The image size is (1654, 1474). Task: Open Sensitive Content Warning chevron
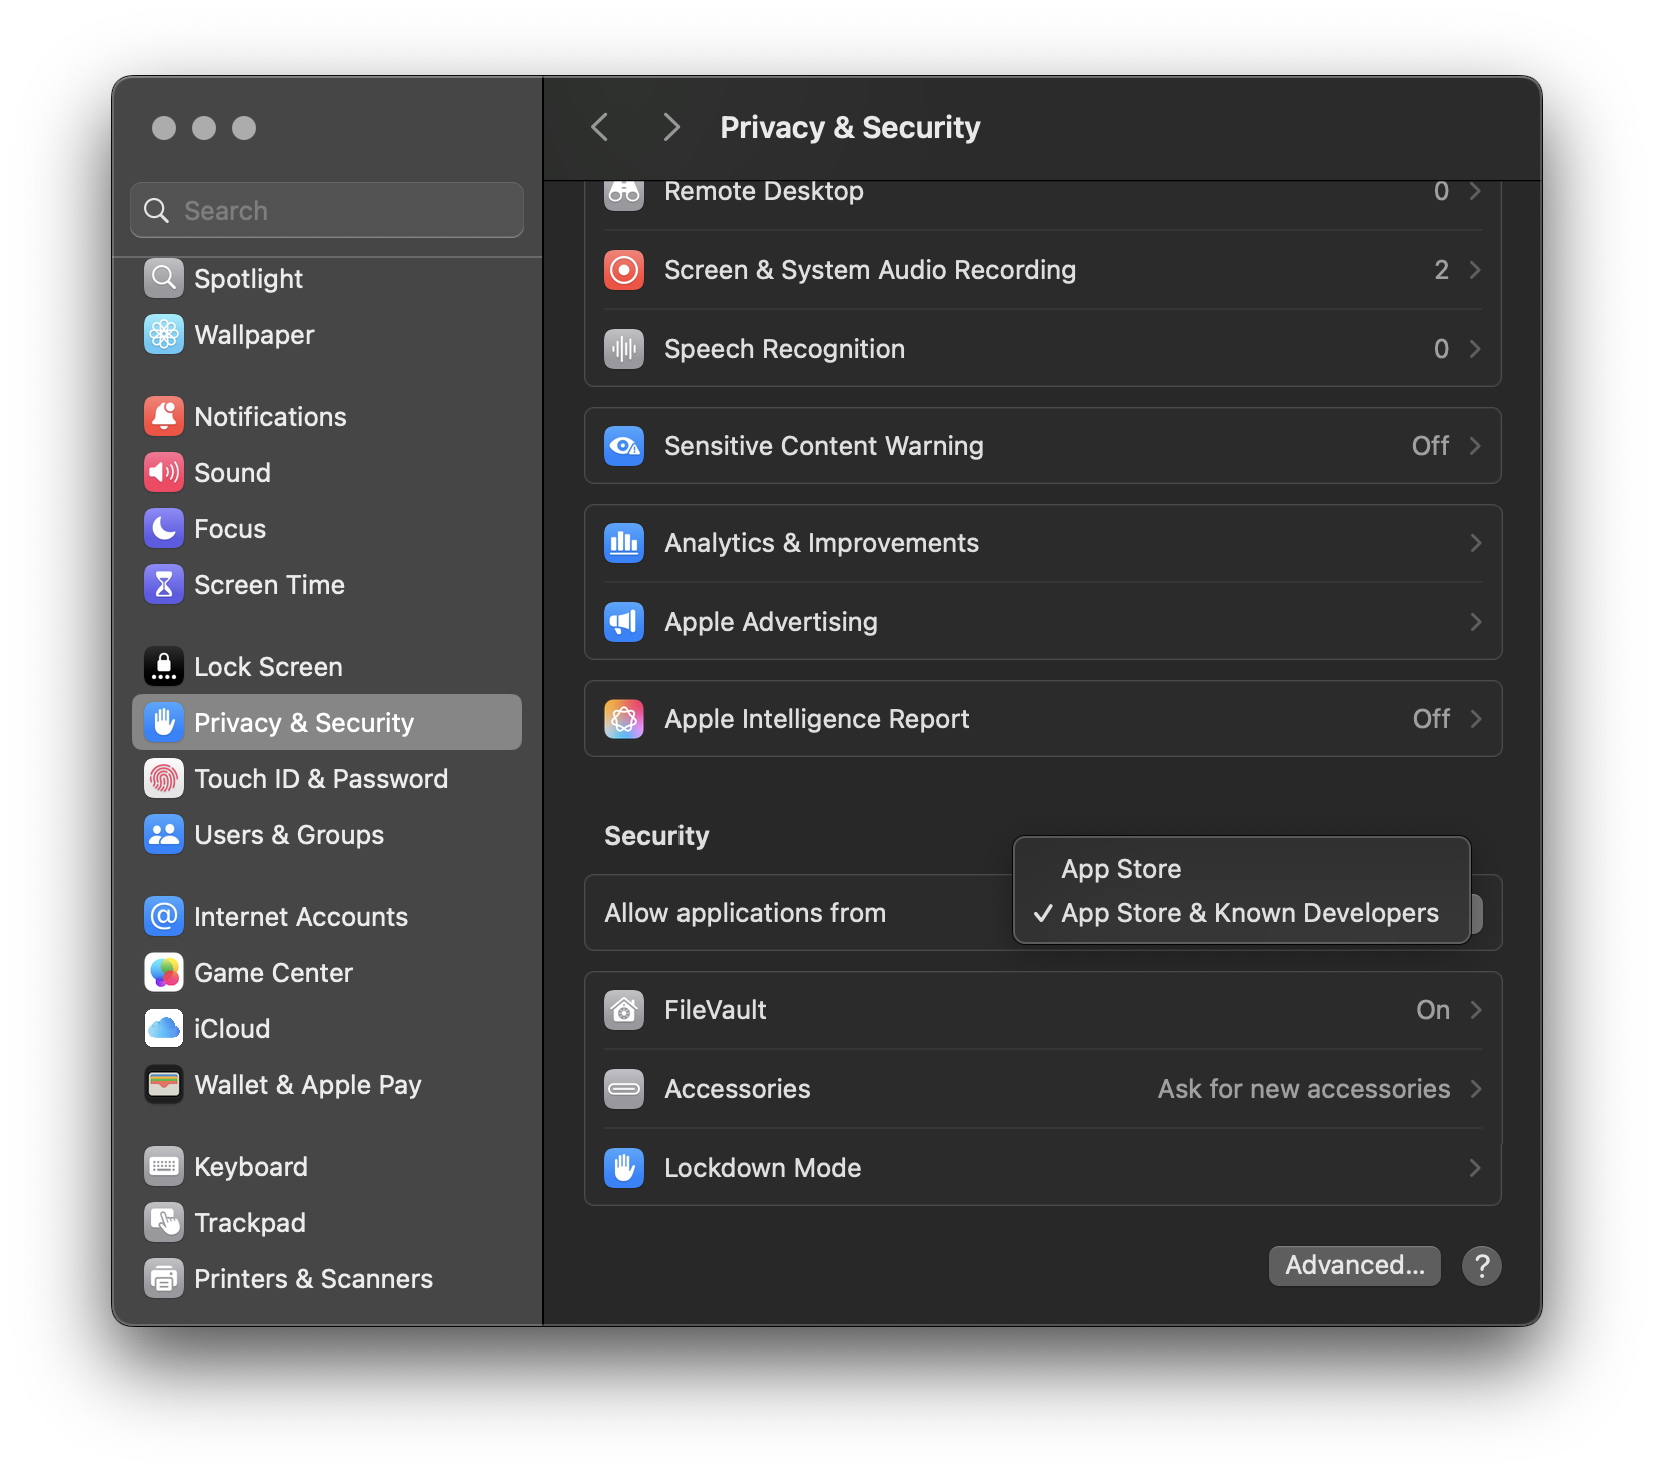(1475, 446)
